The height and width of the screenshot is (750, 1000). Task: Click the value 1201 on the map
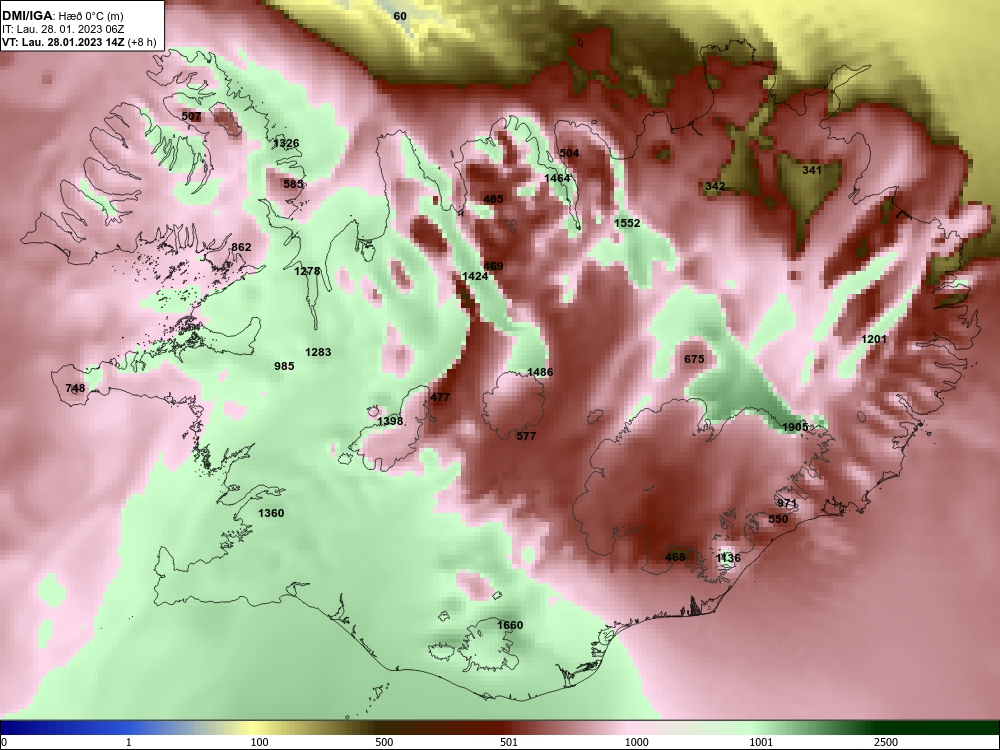pos(874,339)
